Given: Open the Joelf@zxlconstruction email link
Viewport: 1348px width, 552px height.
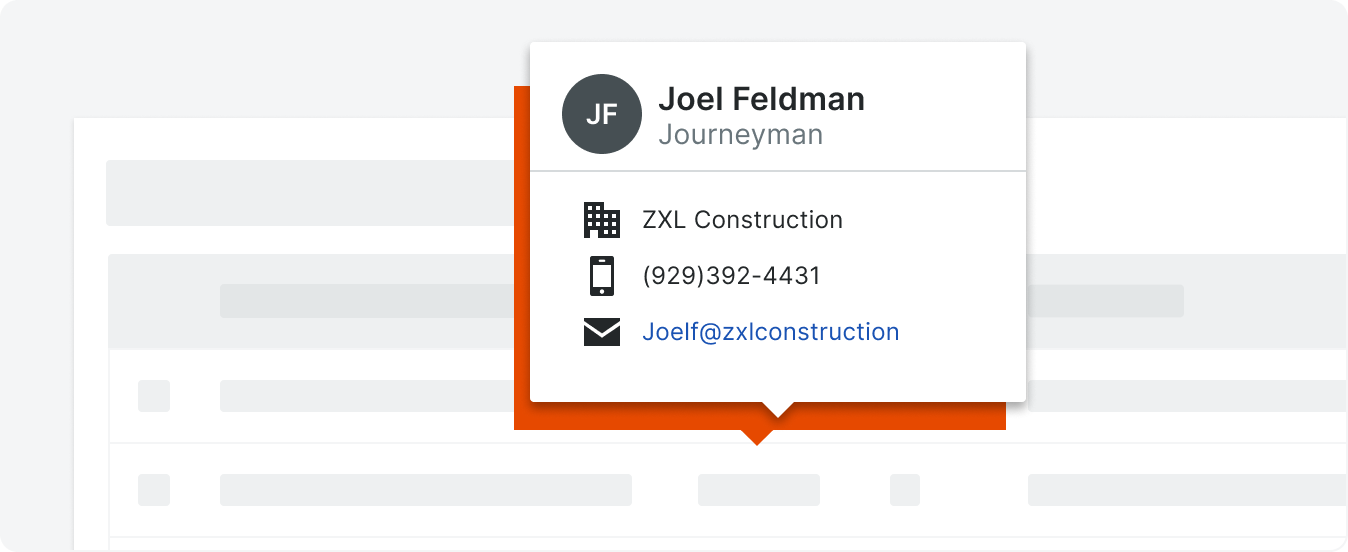Looking at the screenshot, I should [x=770, y=332].
